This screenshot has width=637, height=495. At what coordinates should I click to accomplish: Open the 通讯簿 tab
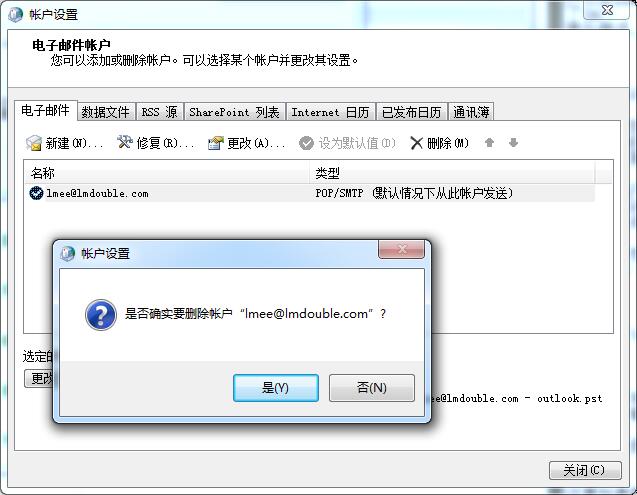[471, 112]
